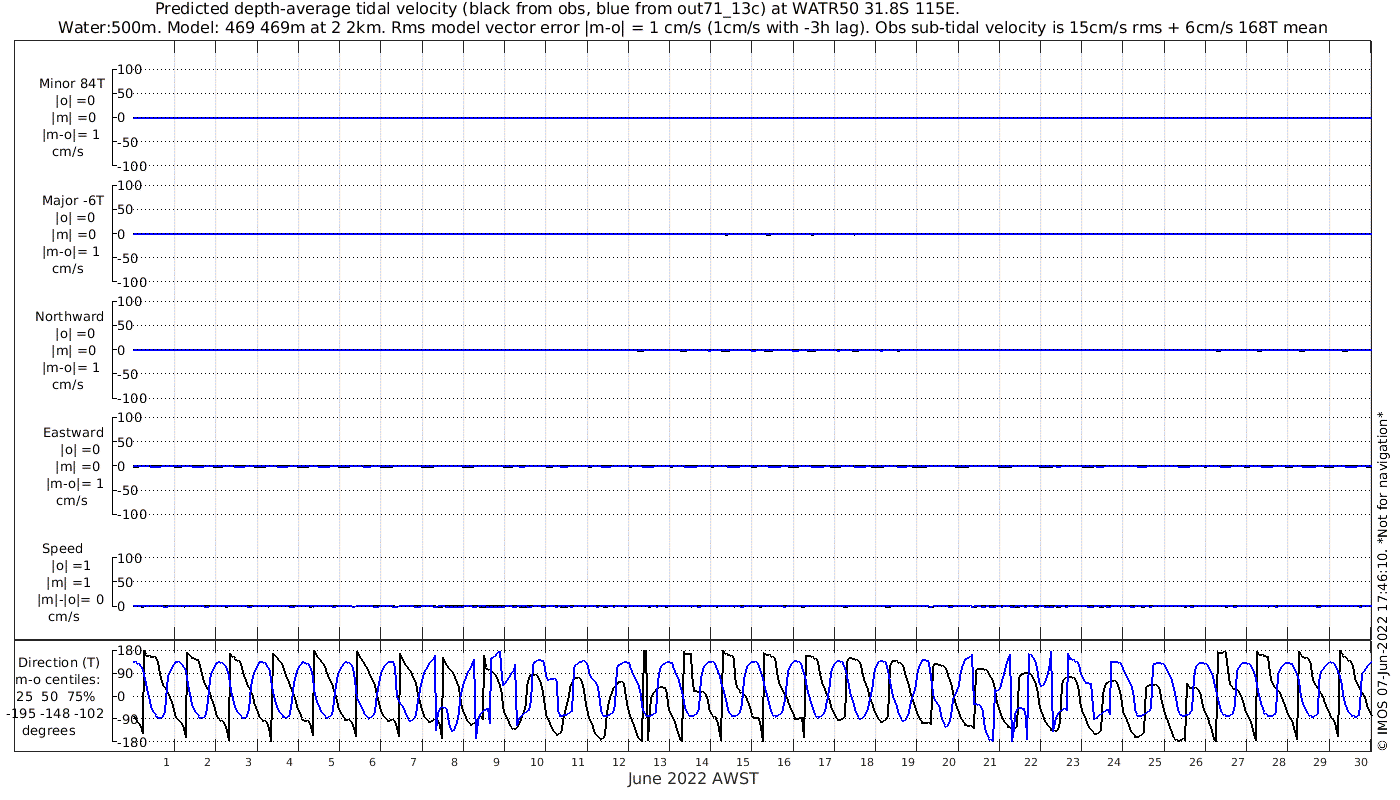
Task: Click the vertical IMOS copyright "Not for navigation" text
Action: pyautogui.click(x=1382, y=580)
